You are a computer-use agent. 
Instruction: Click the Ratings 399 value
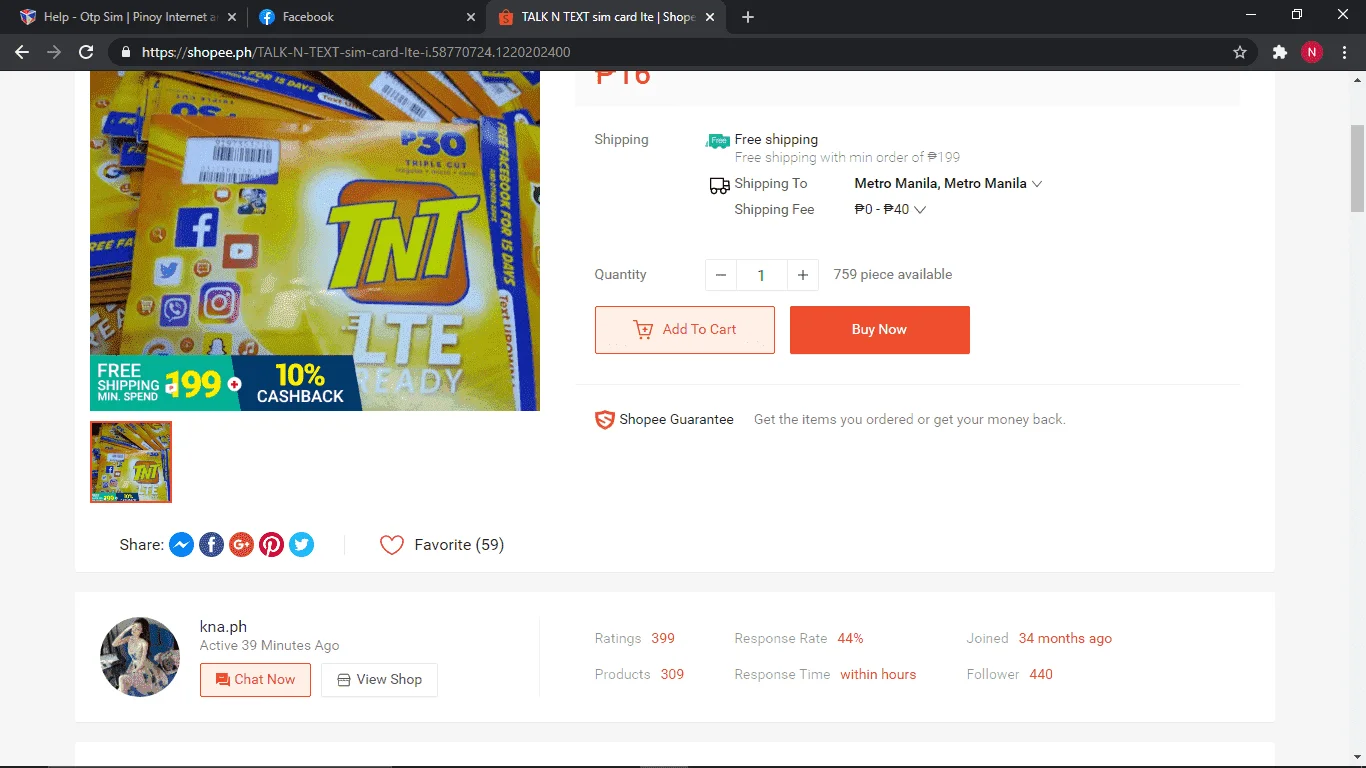pyautogui.click(x=663, y=639)
